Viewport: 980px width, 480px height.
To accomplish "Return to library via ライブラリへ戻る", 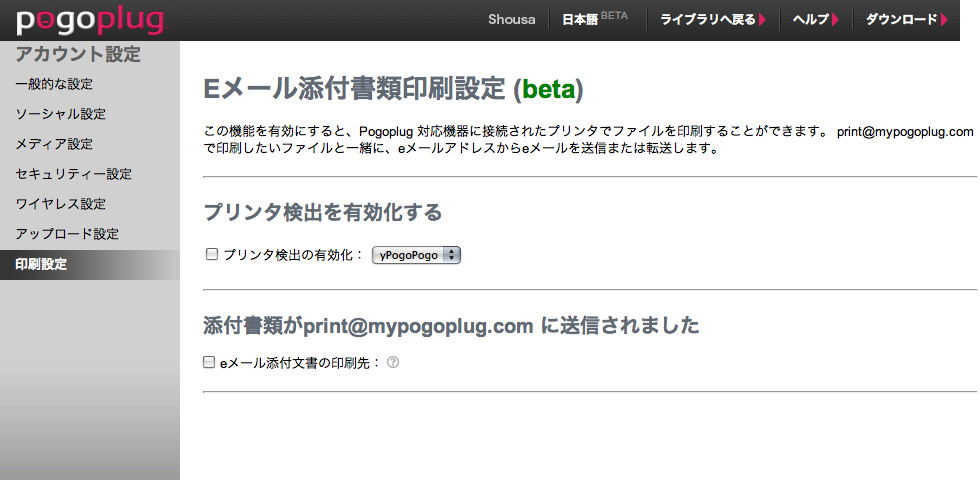I will (707, 19).
